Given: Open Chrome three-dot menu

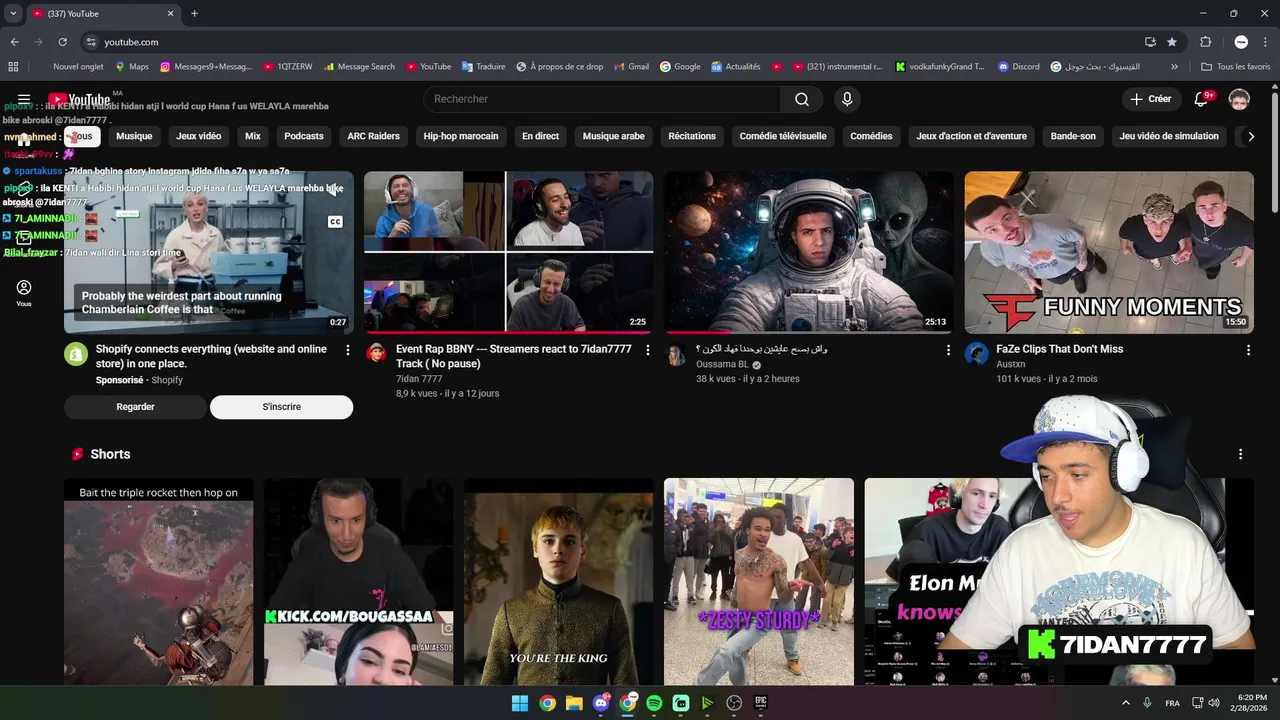Looking at the screenshot, I should pos(1264,42).
